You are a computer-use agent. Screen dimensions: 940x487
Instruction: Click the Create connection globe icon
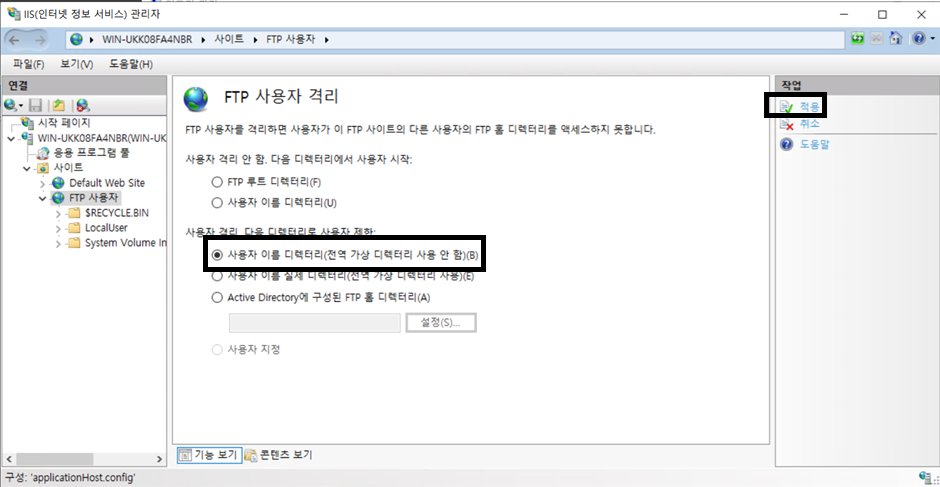pyautogui.click(x=11, y=105)
